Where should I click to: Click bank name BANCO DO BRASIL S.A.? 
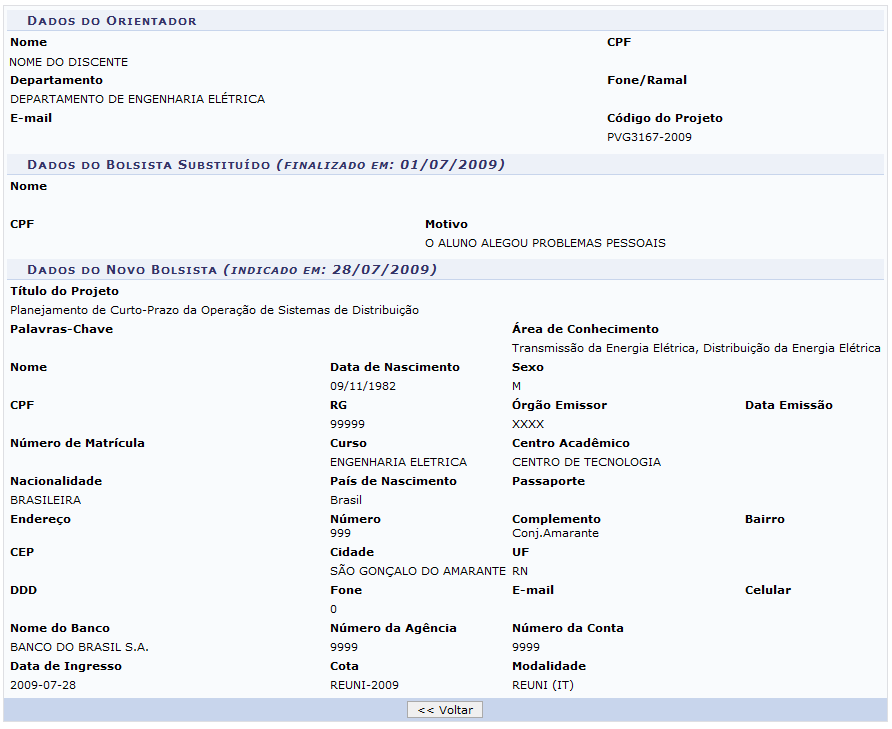pos(79,647)
